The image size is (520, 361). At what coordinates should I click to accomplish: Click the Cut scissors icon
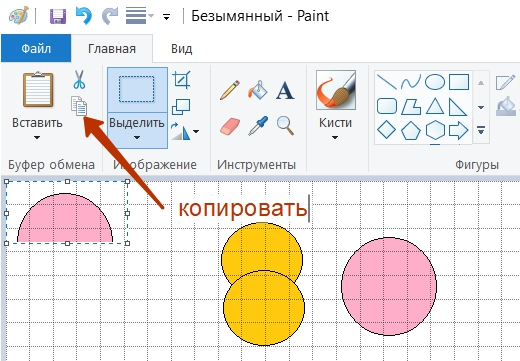click(79, 79)
